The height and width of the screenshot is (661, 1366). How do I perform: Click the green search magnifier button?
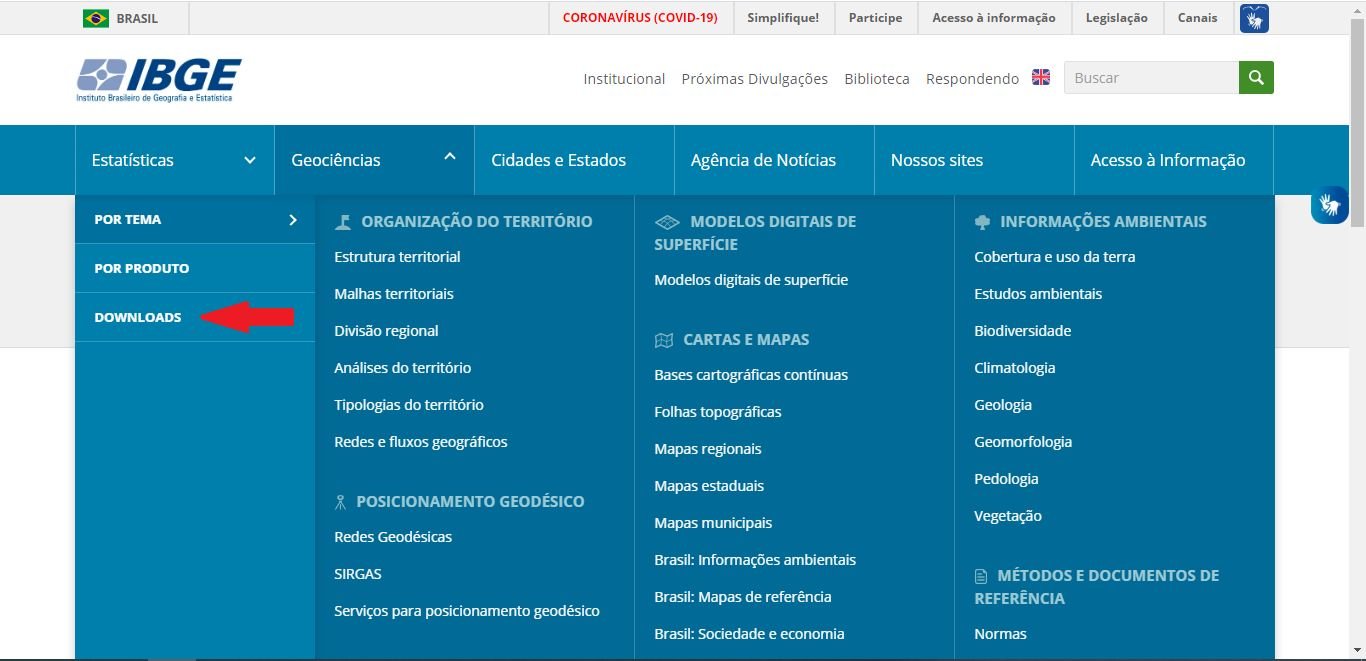coord(1256,78)
